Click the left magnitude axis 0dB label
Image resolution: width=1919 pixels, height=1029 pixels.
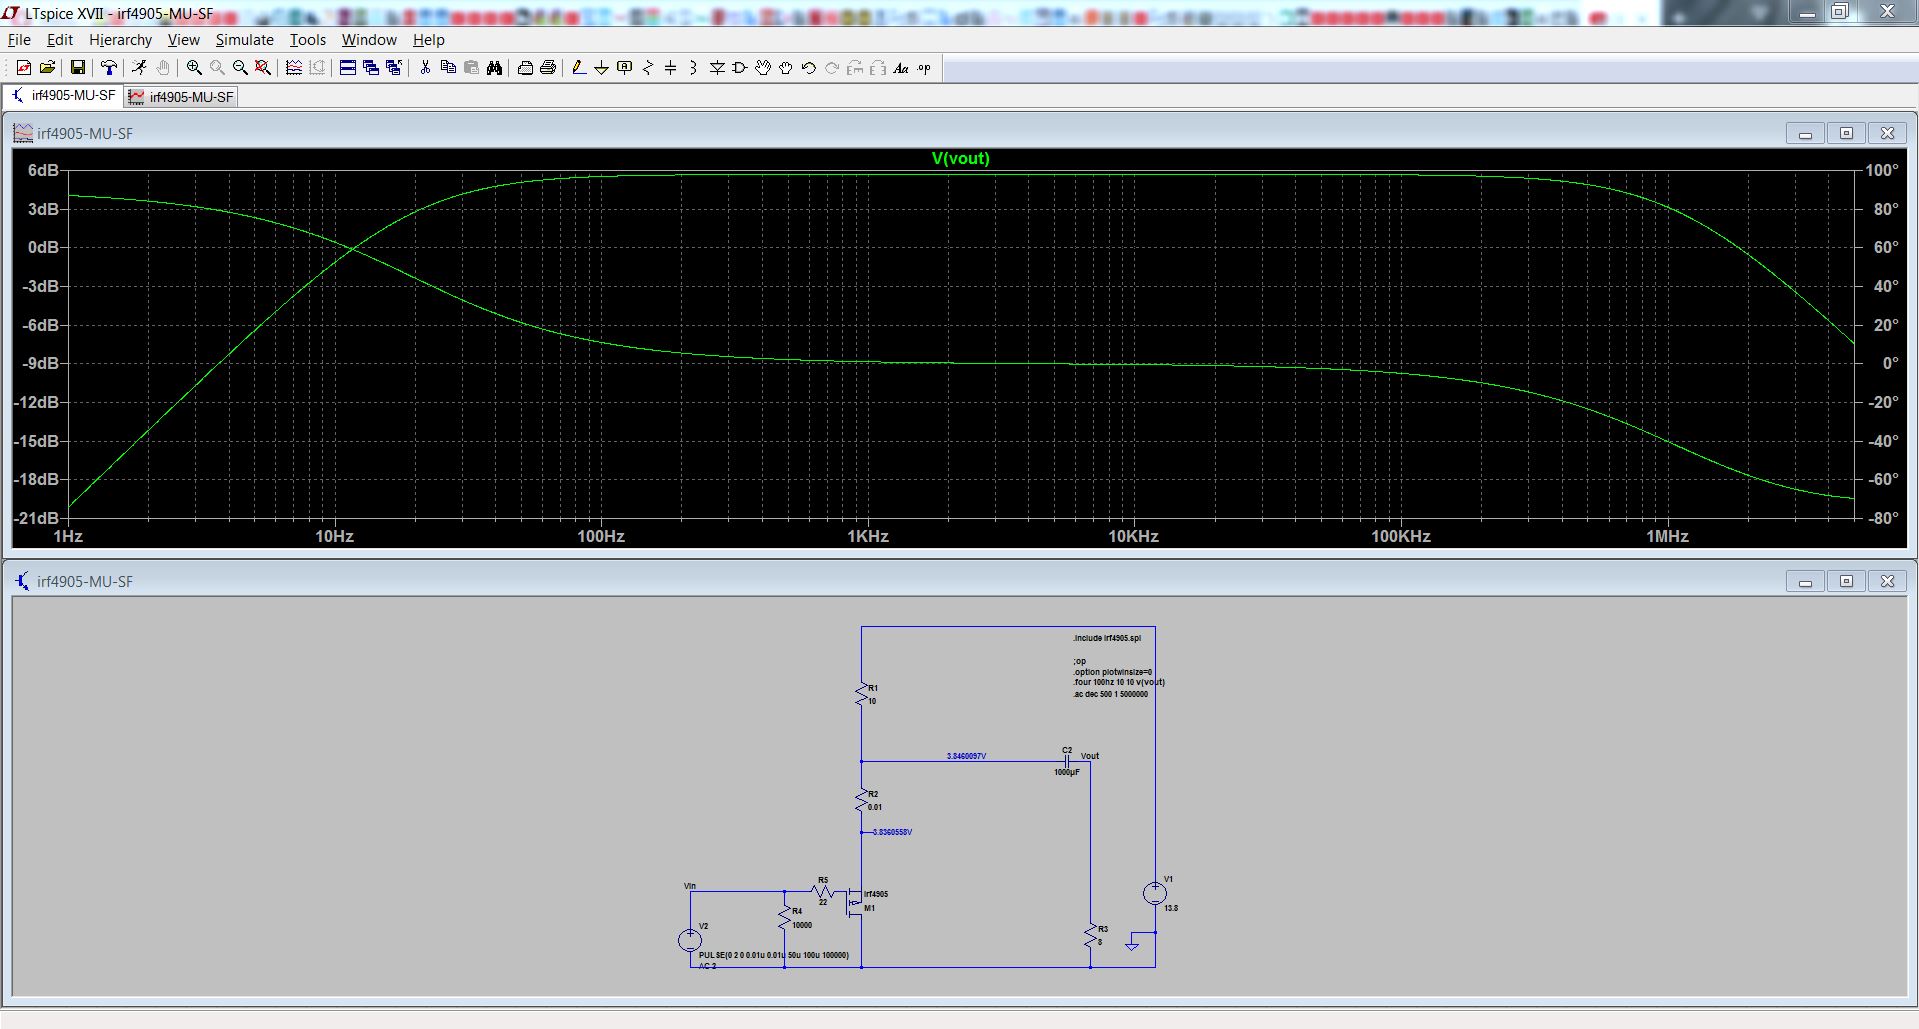(x=43, y=247)
